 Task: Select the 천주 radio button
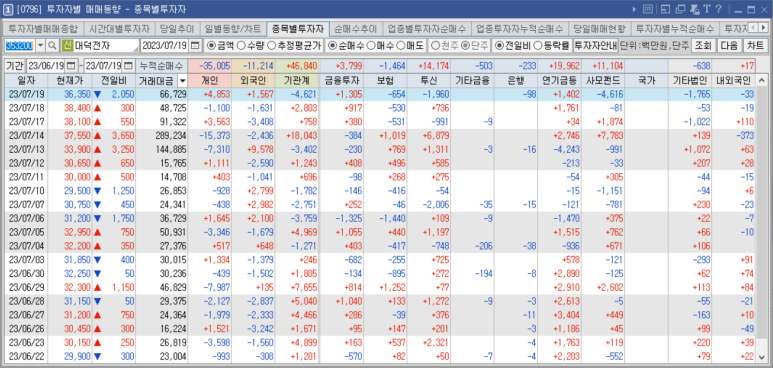pos(435,46)
